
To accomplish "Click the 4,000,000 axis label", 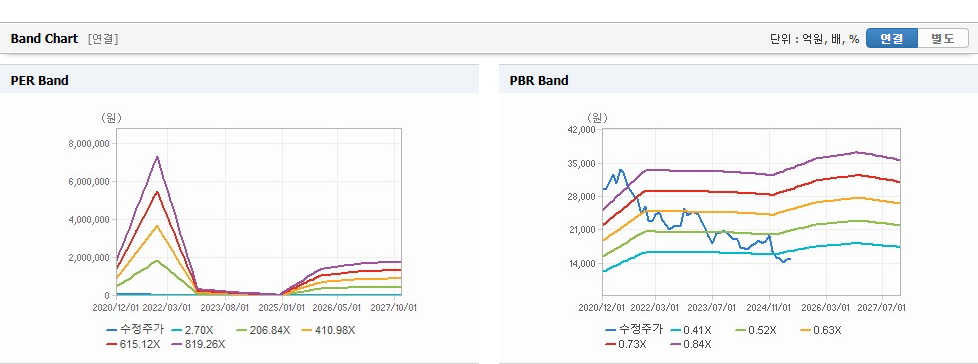I will click(89, 219).
